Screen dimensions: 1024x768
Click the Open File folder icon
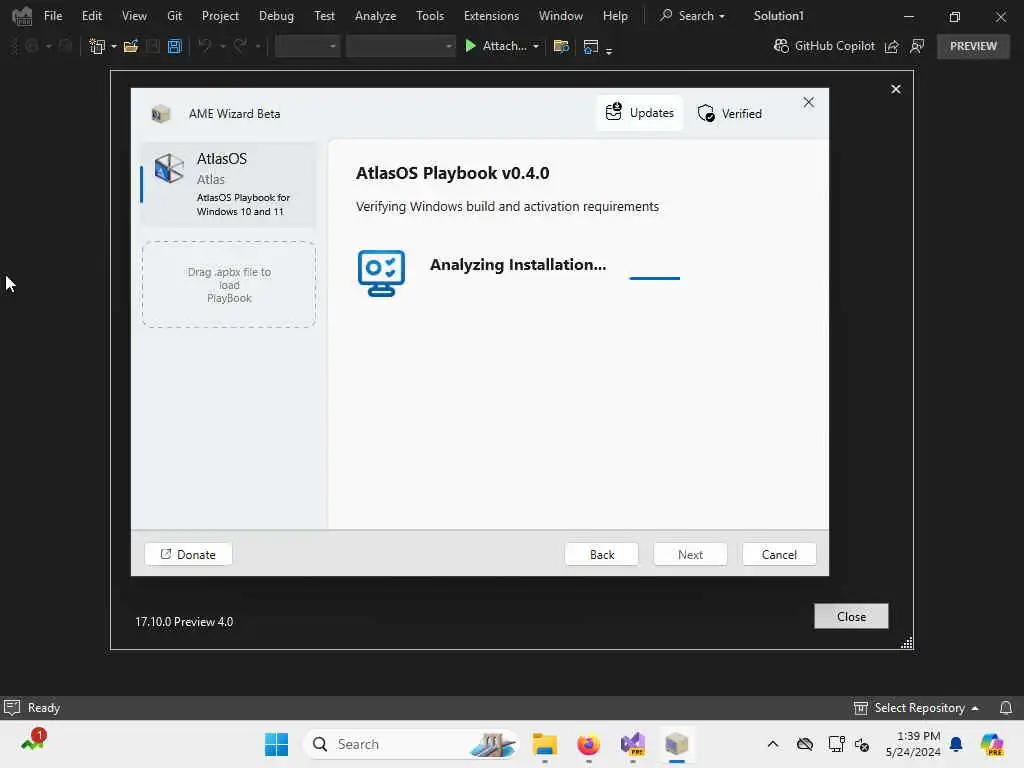tap(131, 46)
